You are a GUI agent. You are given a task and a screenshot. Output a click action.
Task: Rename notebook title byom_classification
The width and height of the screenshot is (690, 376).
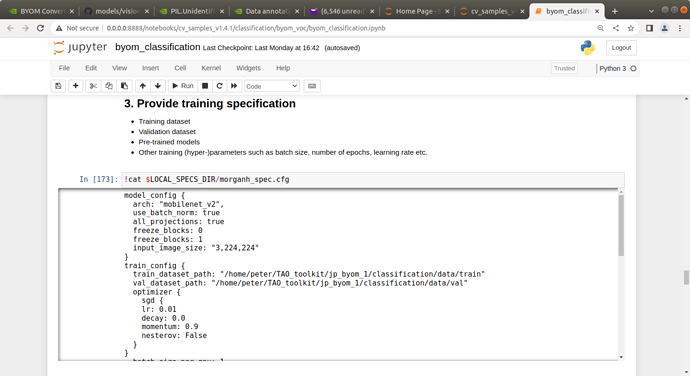[158, 47]
